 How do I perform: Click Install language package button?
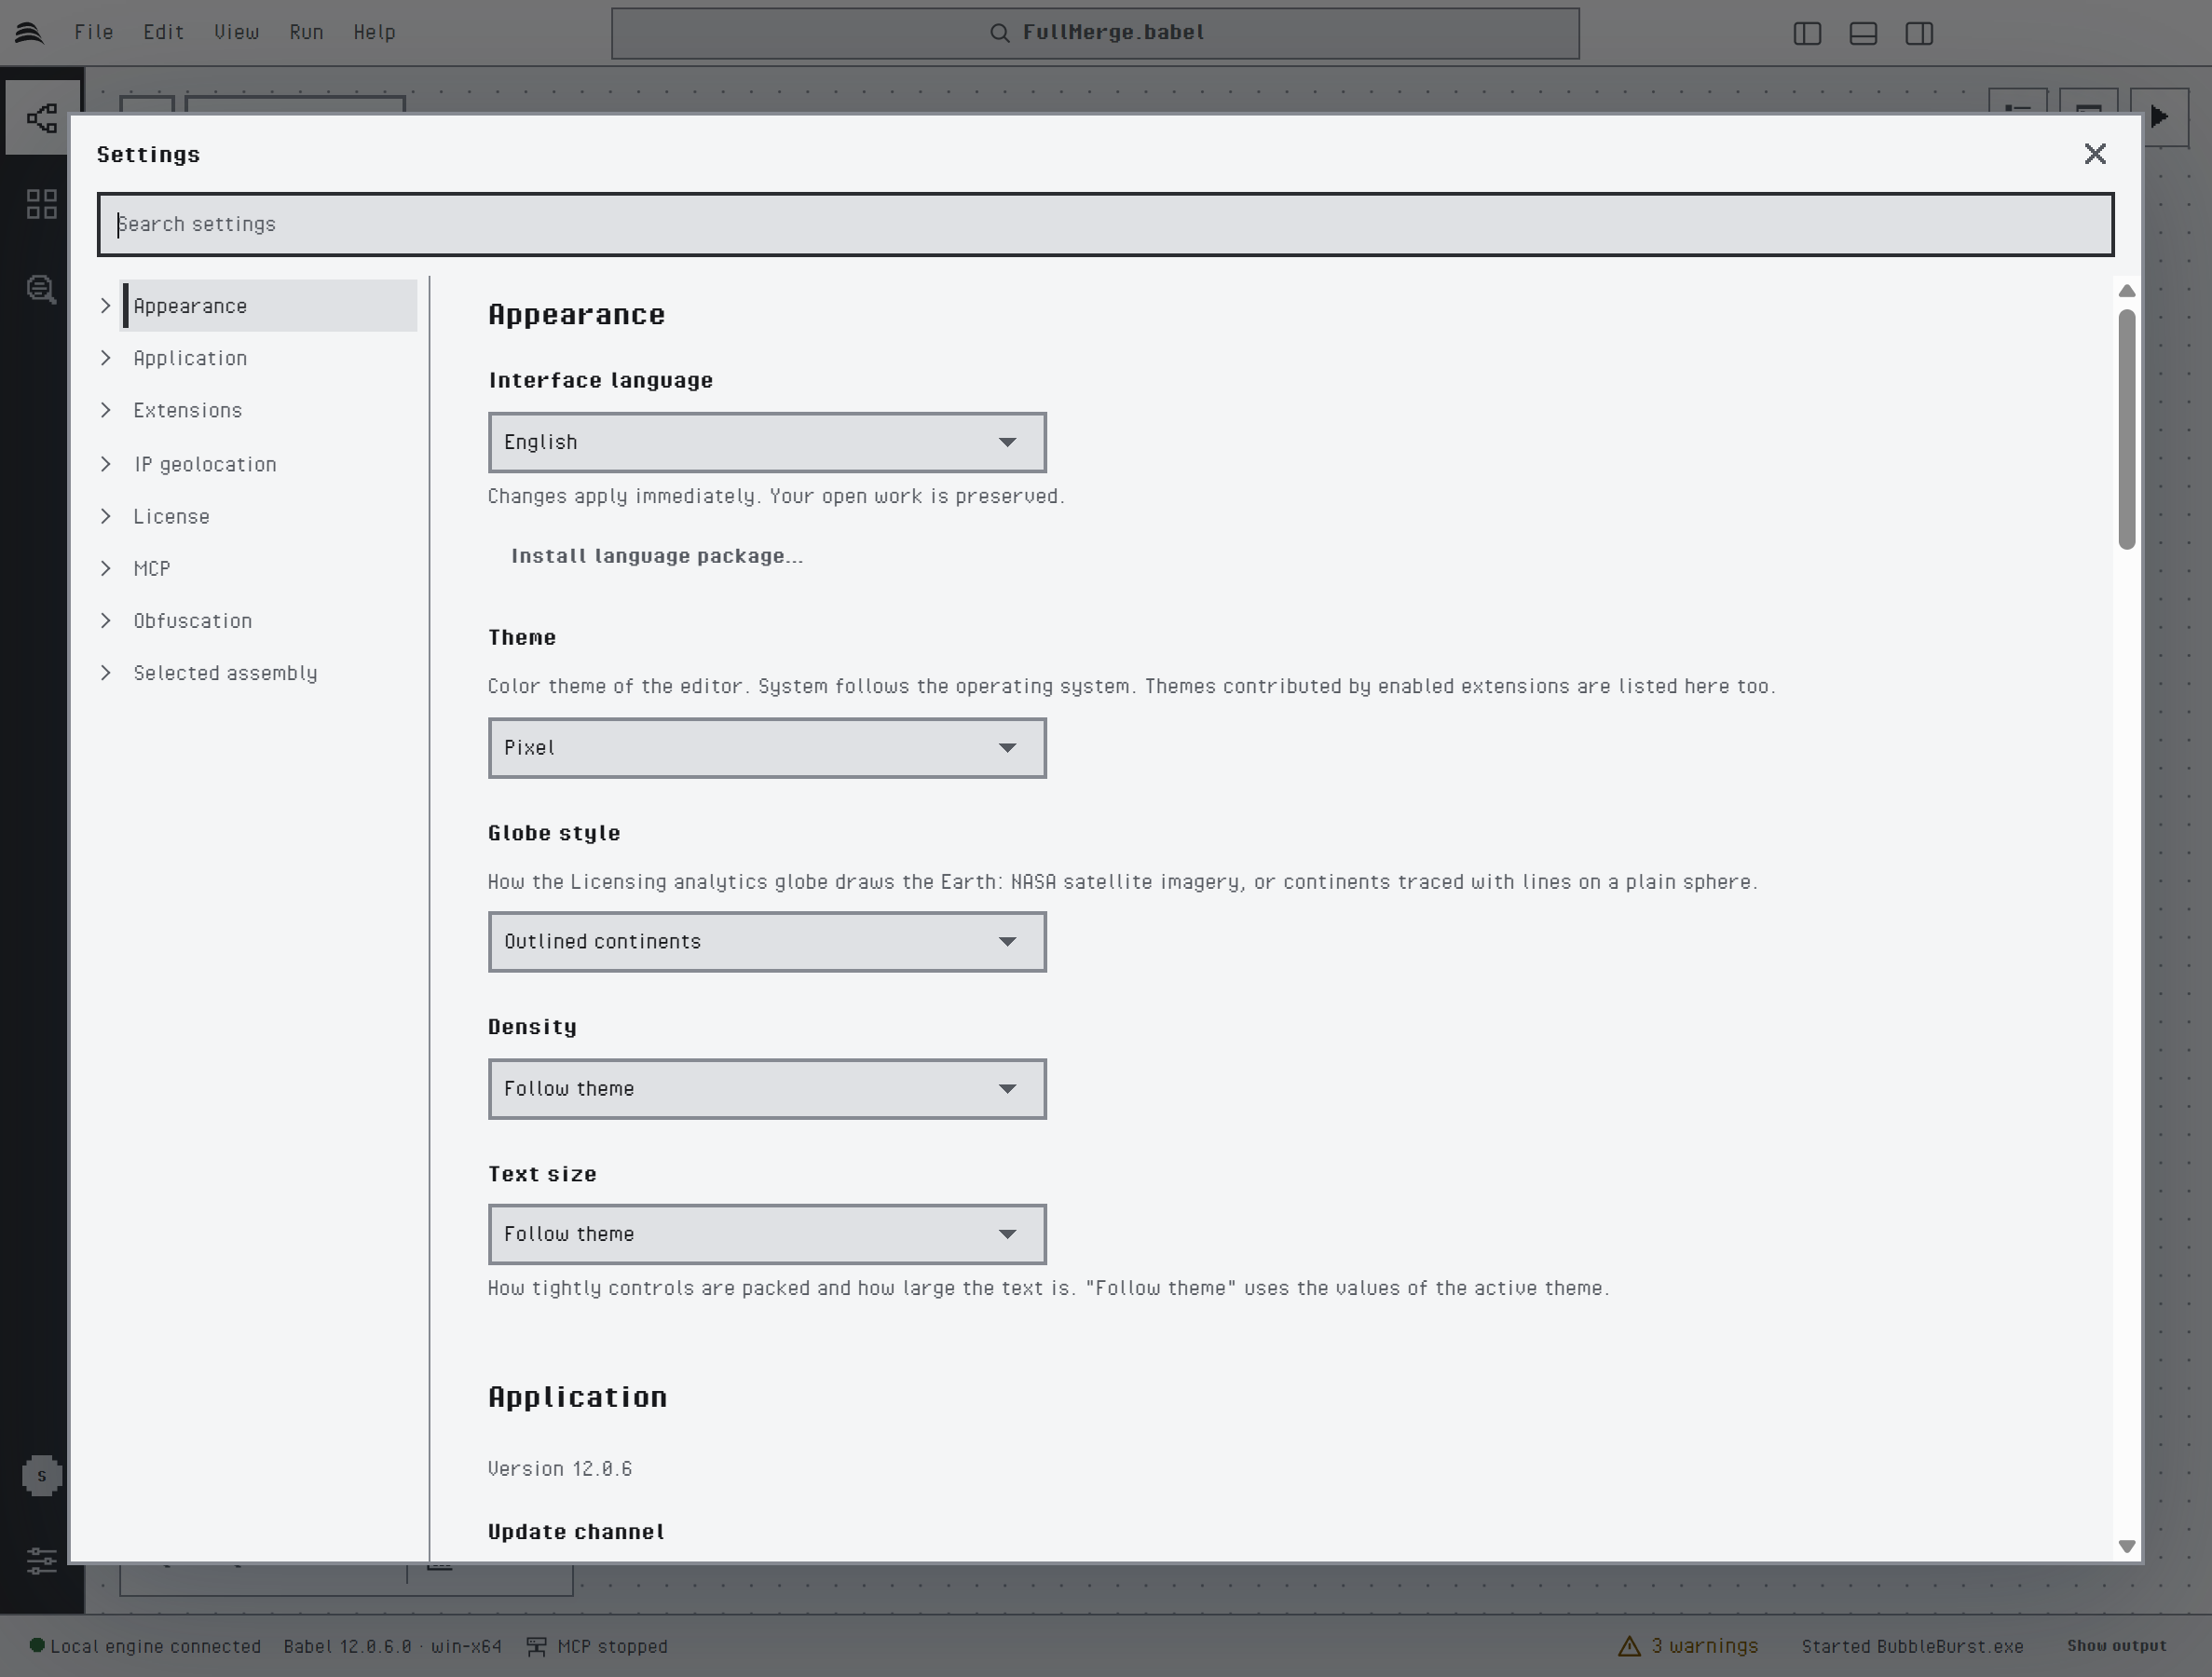(x=657, y=556)
